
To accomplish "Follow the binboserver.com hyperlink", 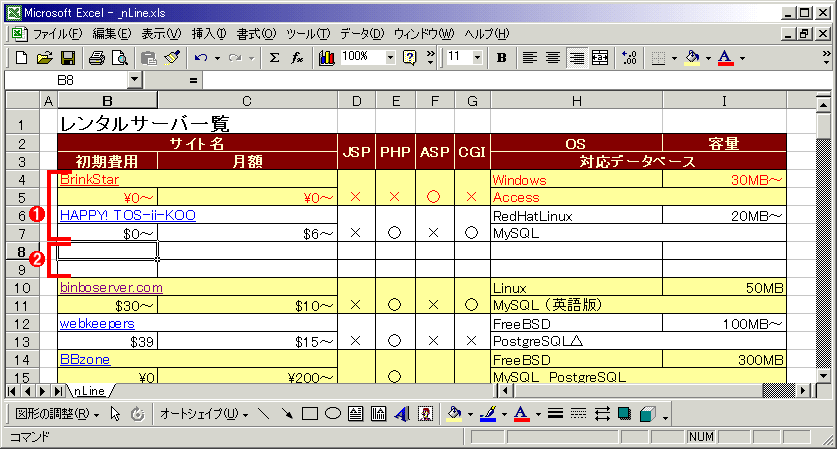I will coord(111,287).
